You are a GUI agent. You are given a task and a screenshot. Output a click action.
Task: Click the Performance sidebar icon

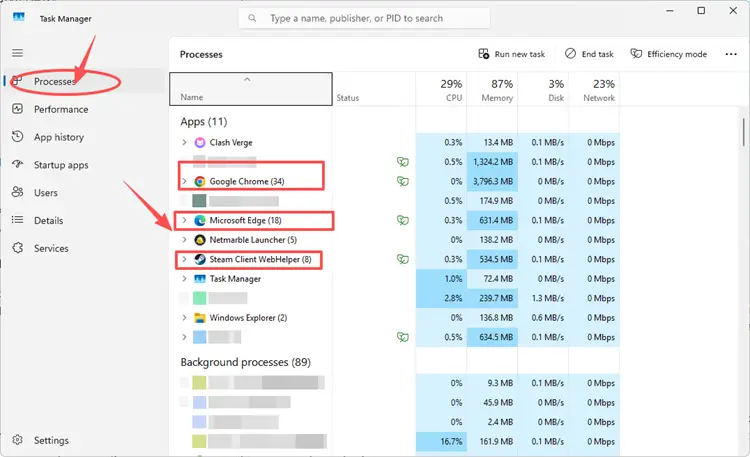coord(18,109)
